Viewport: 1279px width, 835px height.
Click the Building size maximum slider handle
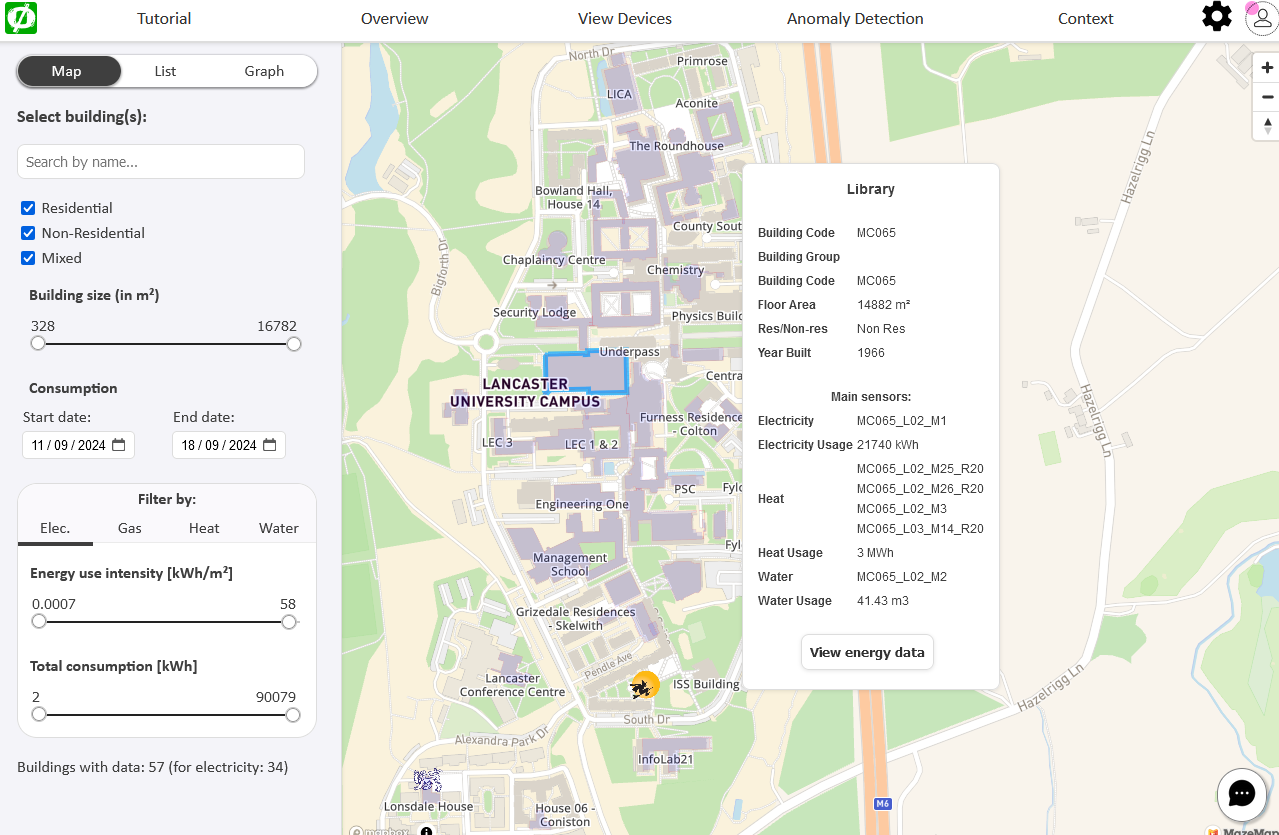294,344
